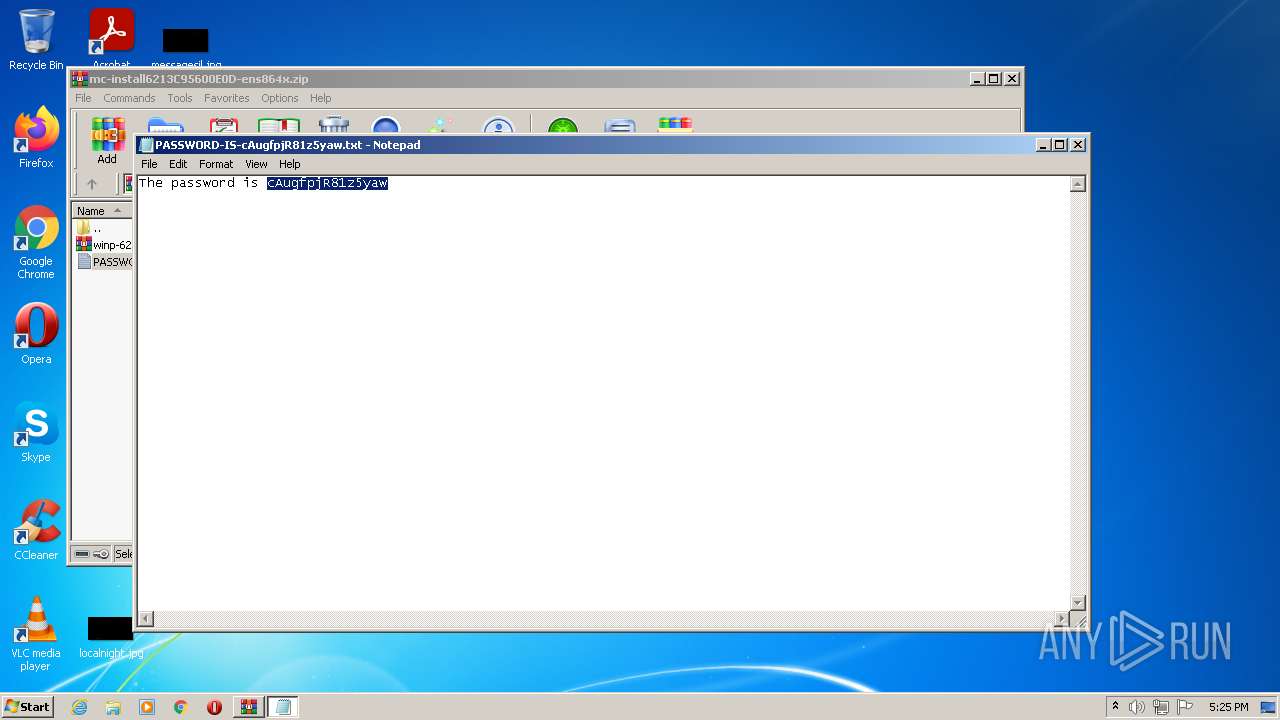Open the Recycle Bin desktop icon
The height and width of the screenshot is (720, 1280).
(x=36, y=40)
